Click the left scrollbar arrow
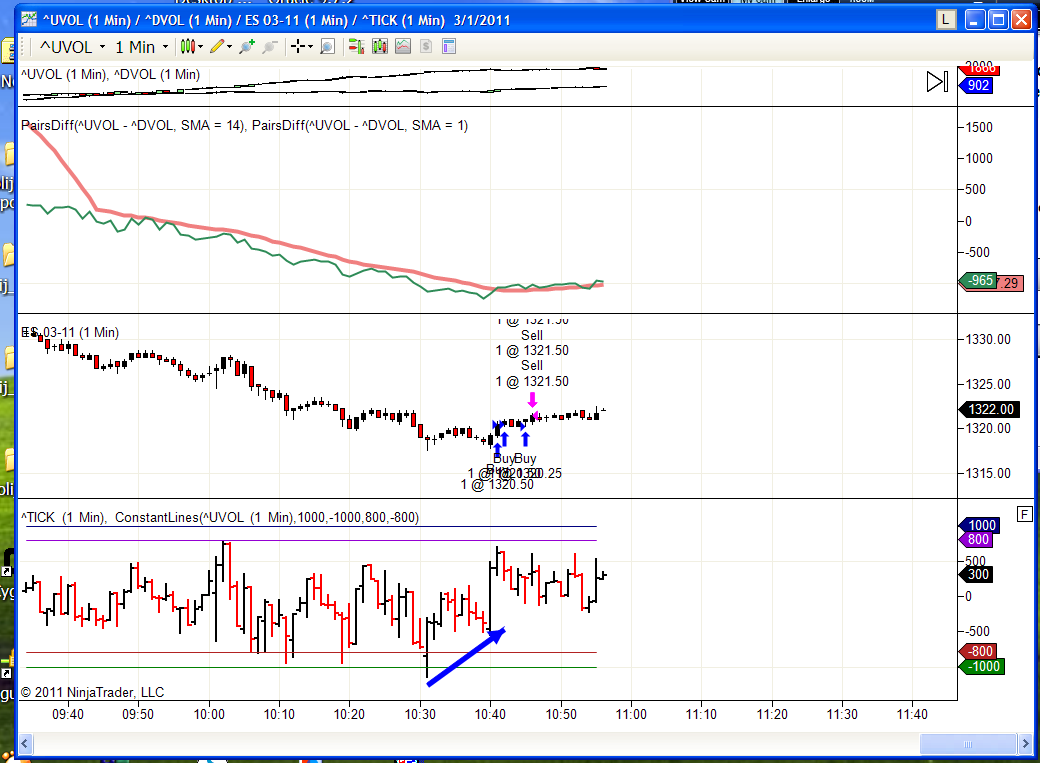The image size is (1040, 763). point(25,743)
